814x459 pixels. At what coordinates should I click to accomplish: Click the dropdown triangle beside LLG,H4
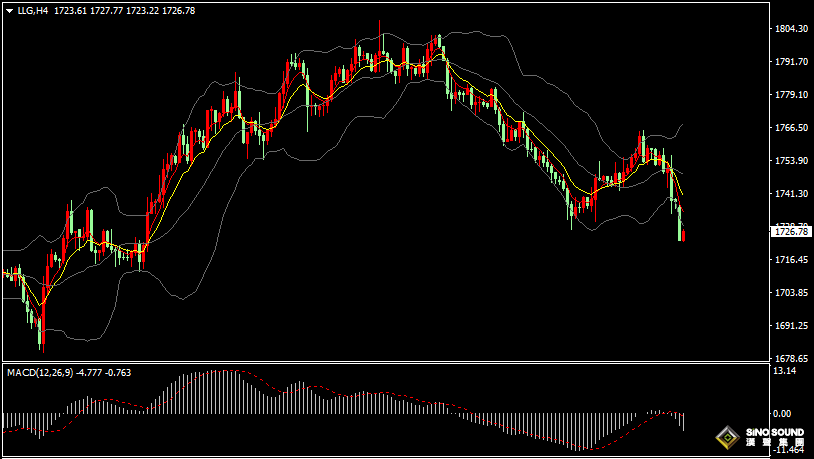tap(9, 10)
